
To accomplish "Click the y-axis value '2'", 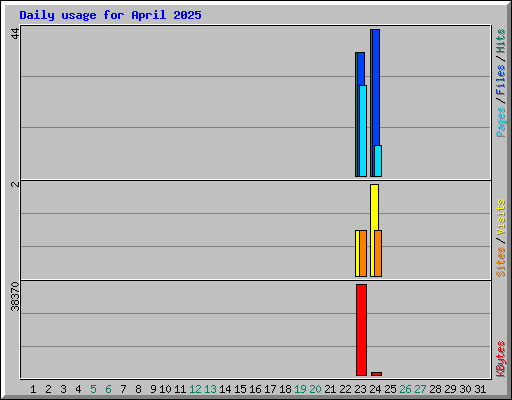I will (15, 184).
